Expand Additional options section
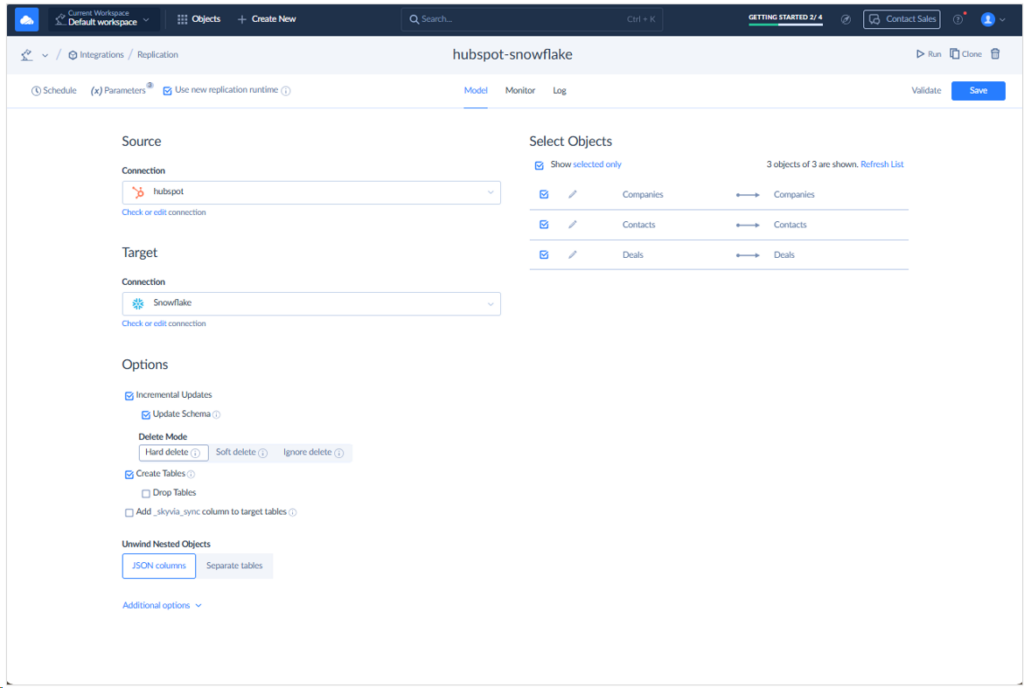The width and height of the screenshot is (1024, 688). tap(162, 605)
